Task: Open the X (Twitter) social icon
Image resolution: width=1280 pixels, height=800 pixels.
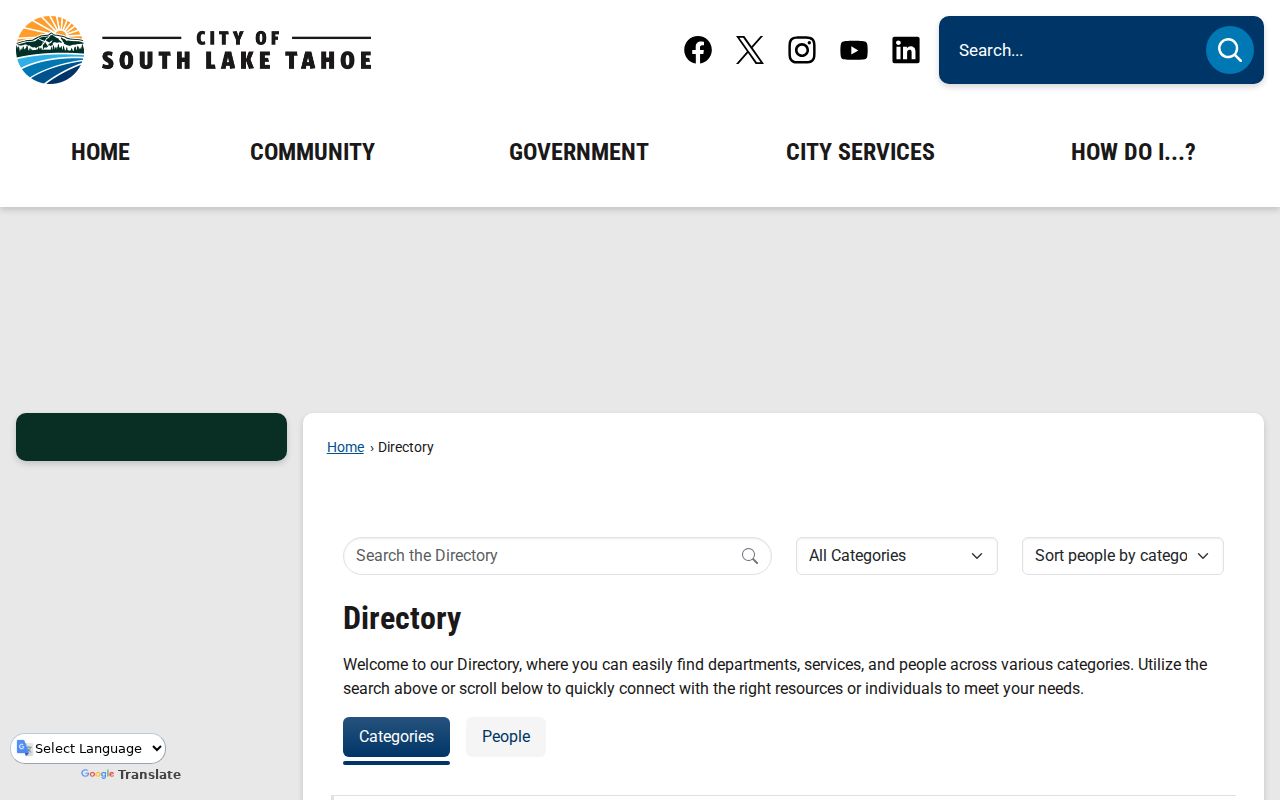Action: 750,50
